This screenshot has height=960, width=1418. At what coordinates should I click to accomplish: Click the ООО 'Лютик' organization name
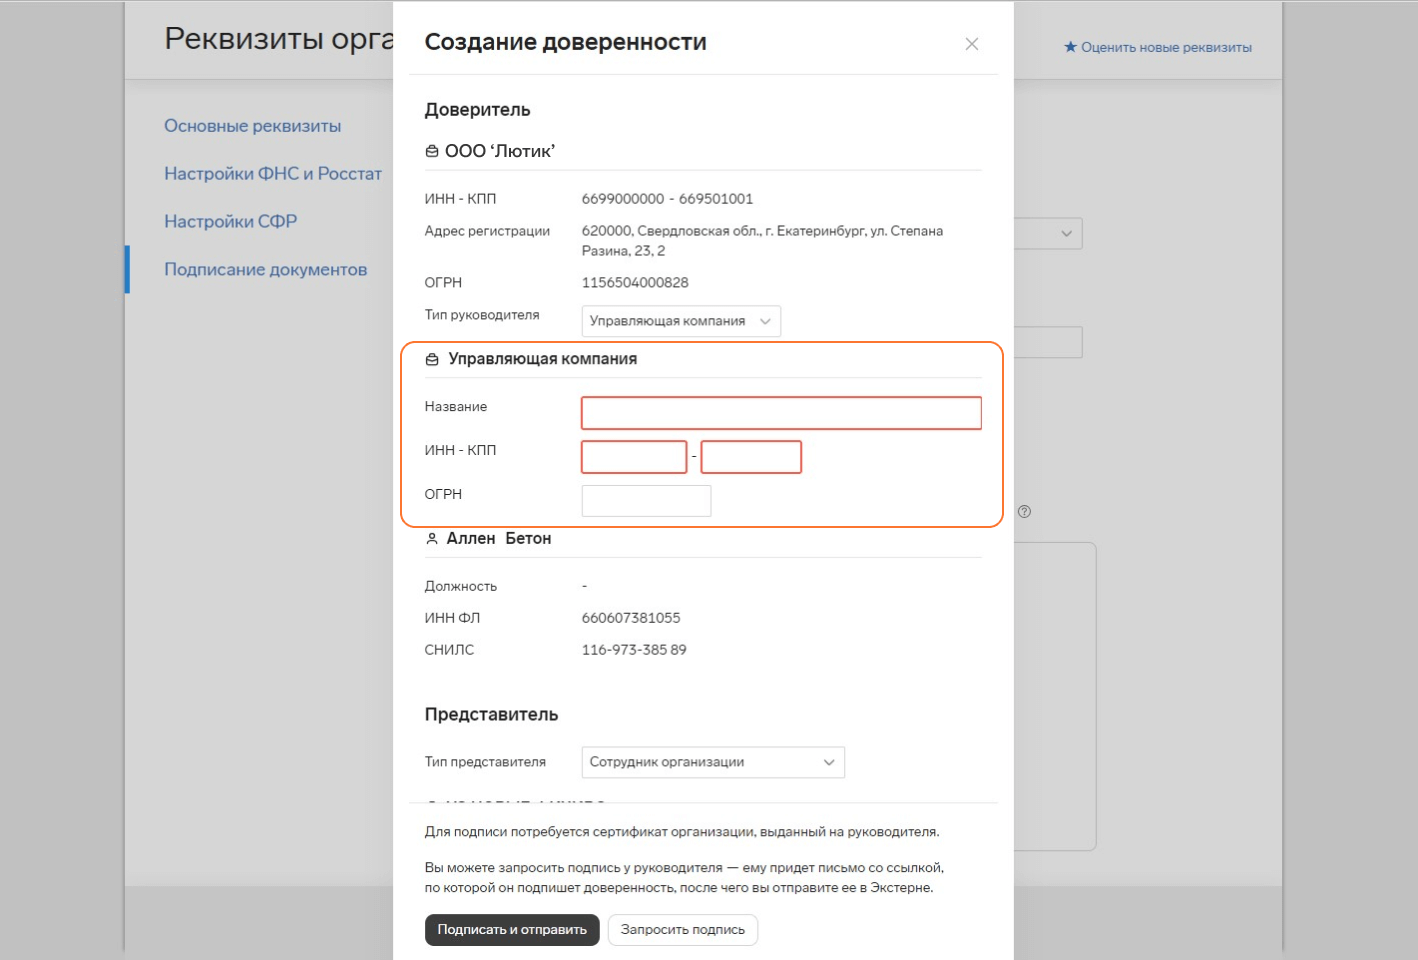tap(500, 152)
